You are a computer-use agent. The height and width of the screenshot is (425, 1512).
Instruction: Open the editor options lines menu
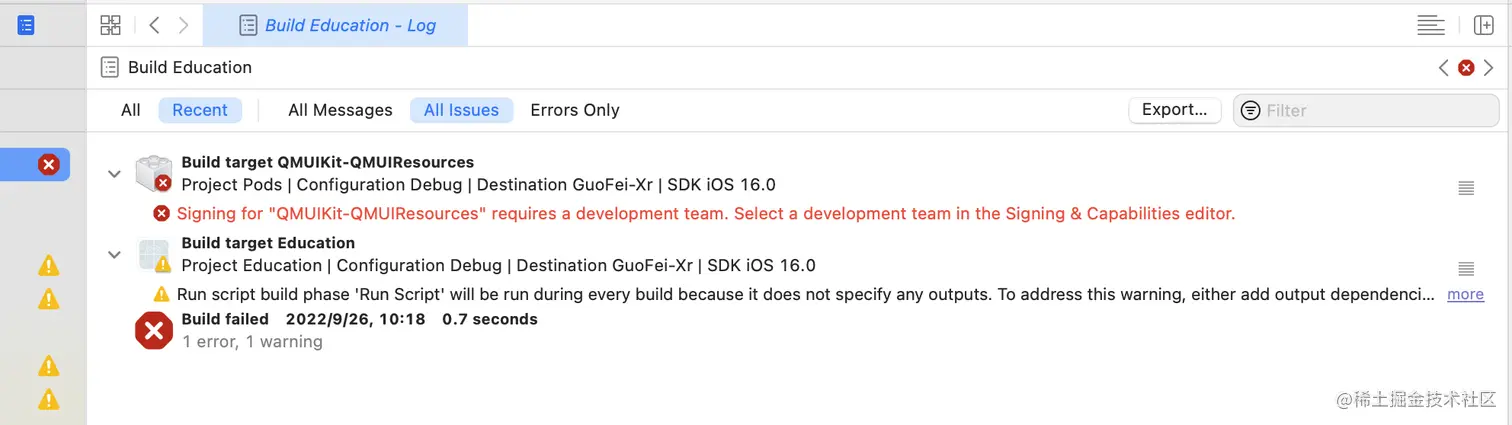(x=1430, y=25)
